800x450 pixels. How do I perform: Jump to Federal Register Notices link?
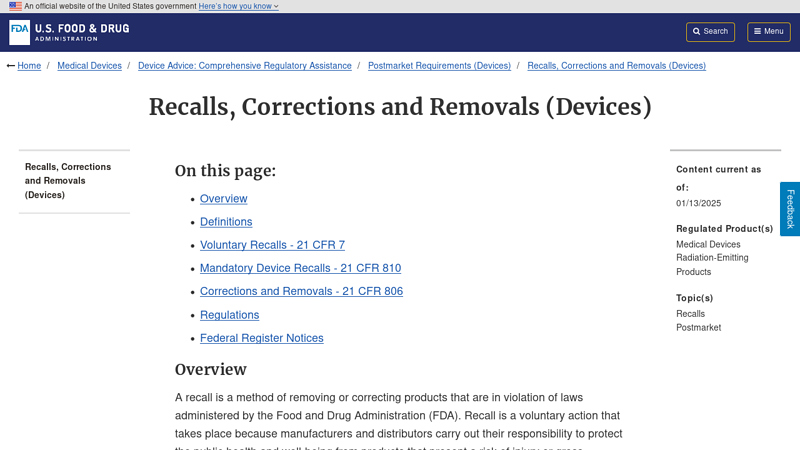click(x=262, y=338)
